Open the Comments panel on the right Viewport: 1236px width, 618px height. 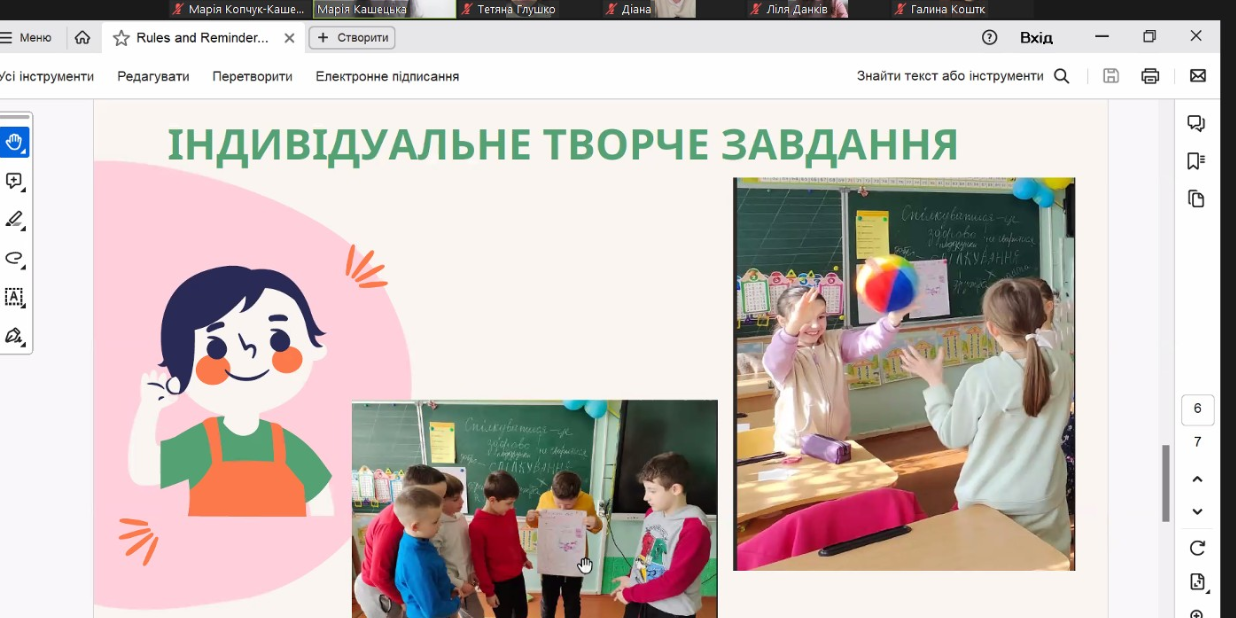[x=1196, y=123]
